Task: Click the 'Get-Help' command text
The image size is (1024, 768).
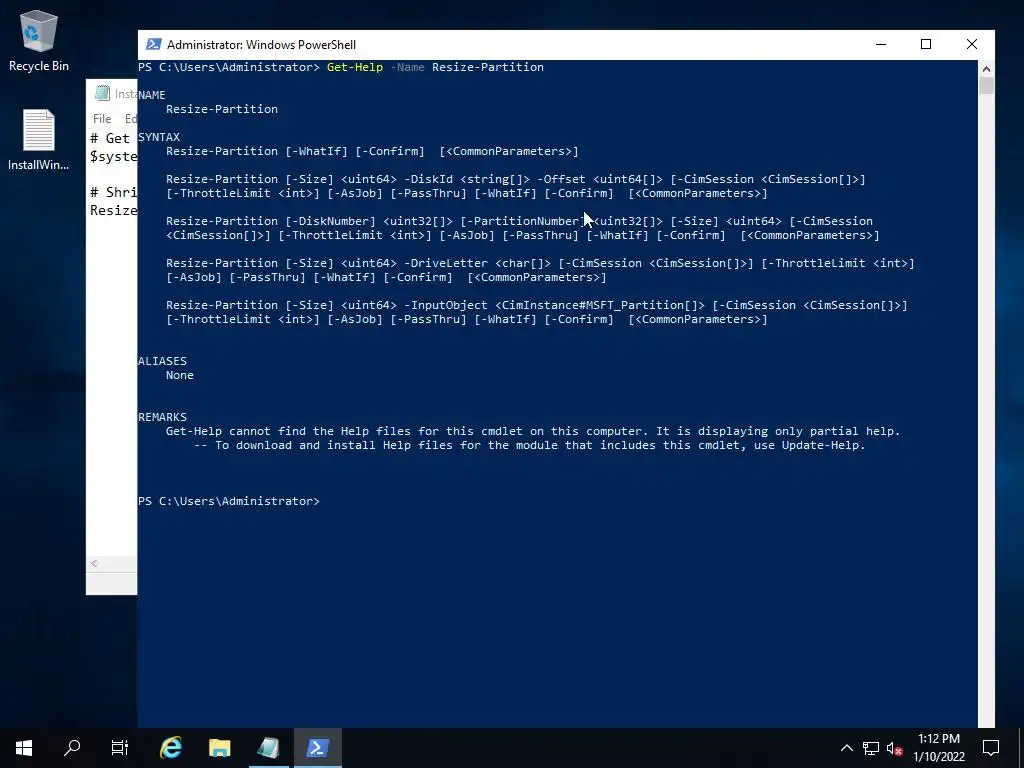Action: [355, 67]
